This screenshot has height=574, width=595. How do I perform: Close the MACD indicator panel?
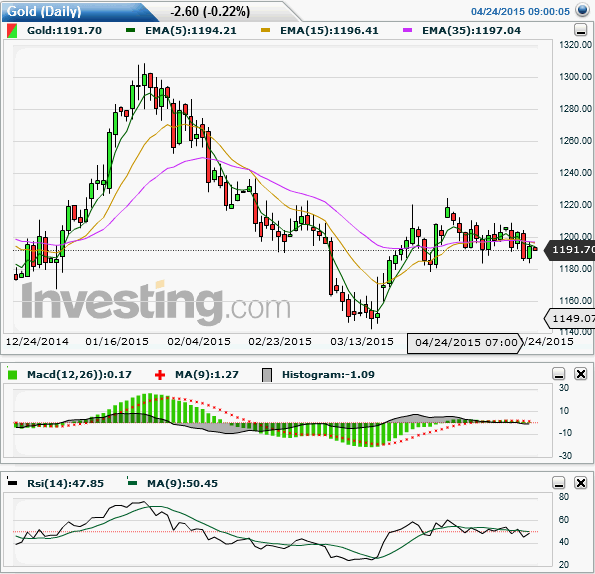point(581,374)
